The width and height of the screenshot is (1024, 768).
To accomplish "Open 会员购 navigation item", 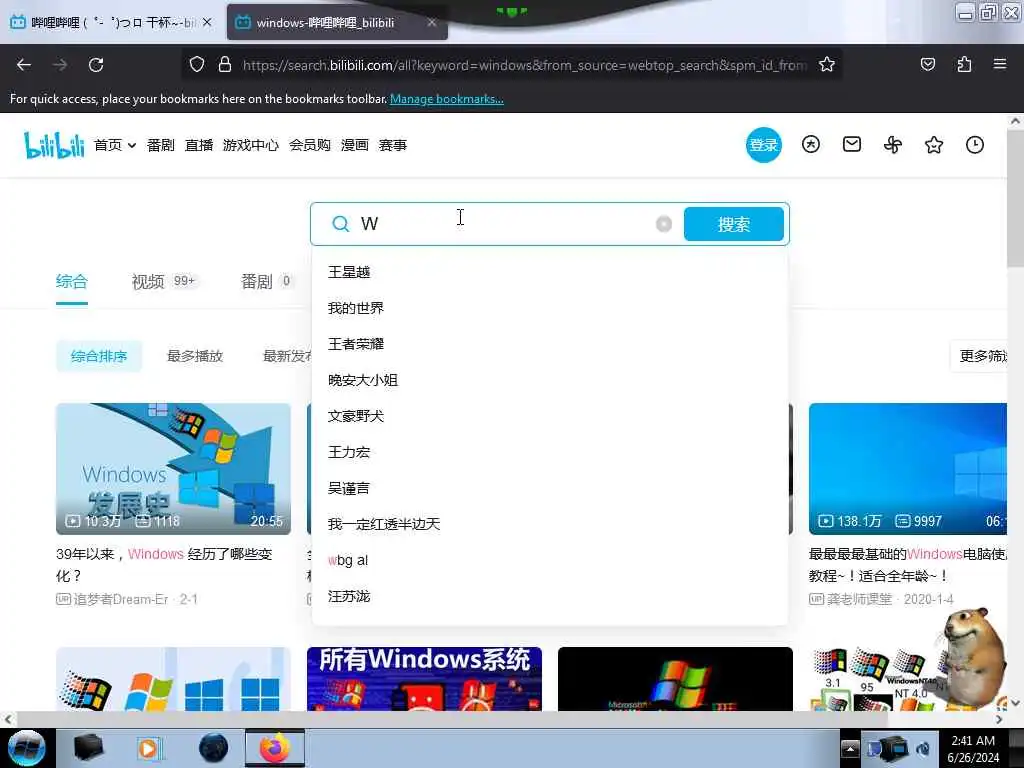I will coord(310,145).
